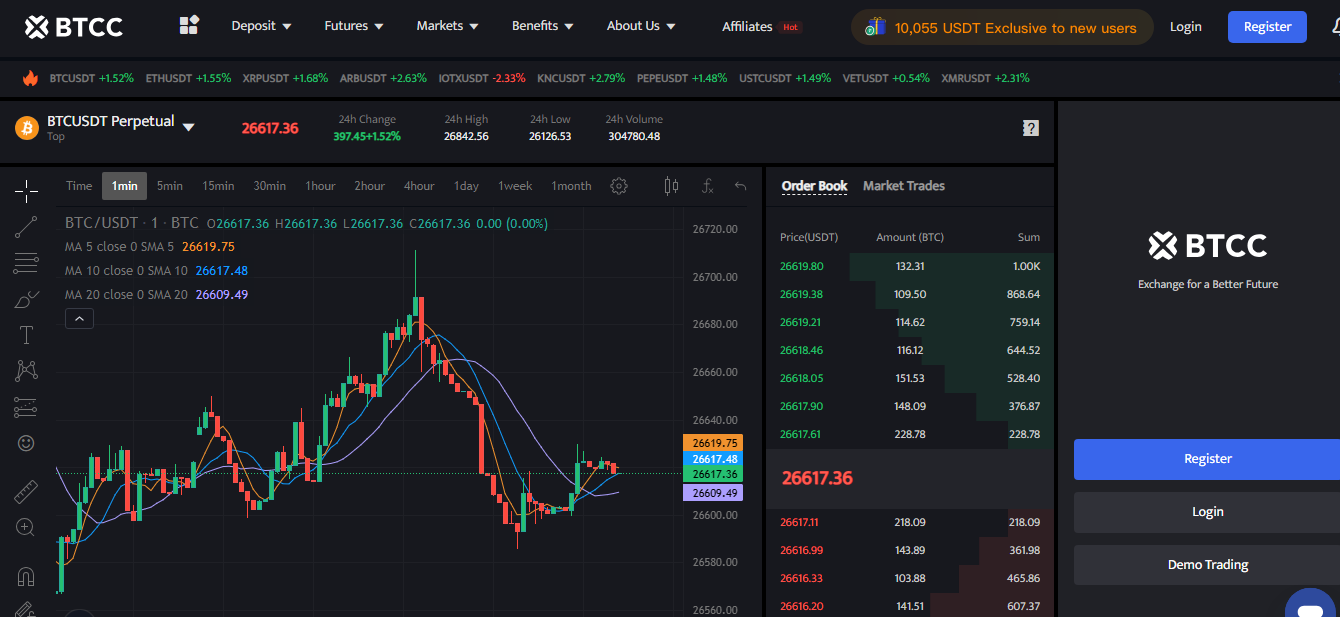Click the header Register button
This screenshot has width=1340, height=617.
1267,27
